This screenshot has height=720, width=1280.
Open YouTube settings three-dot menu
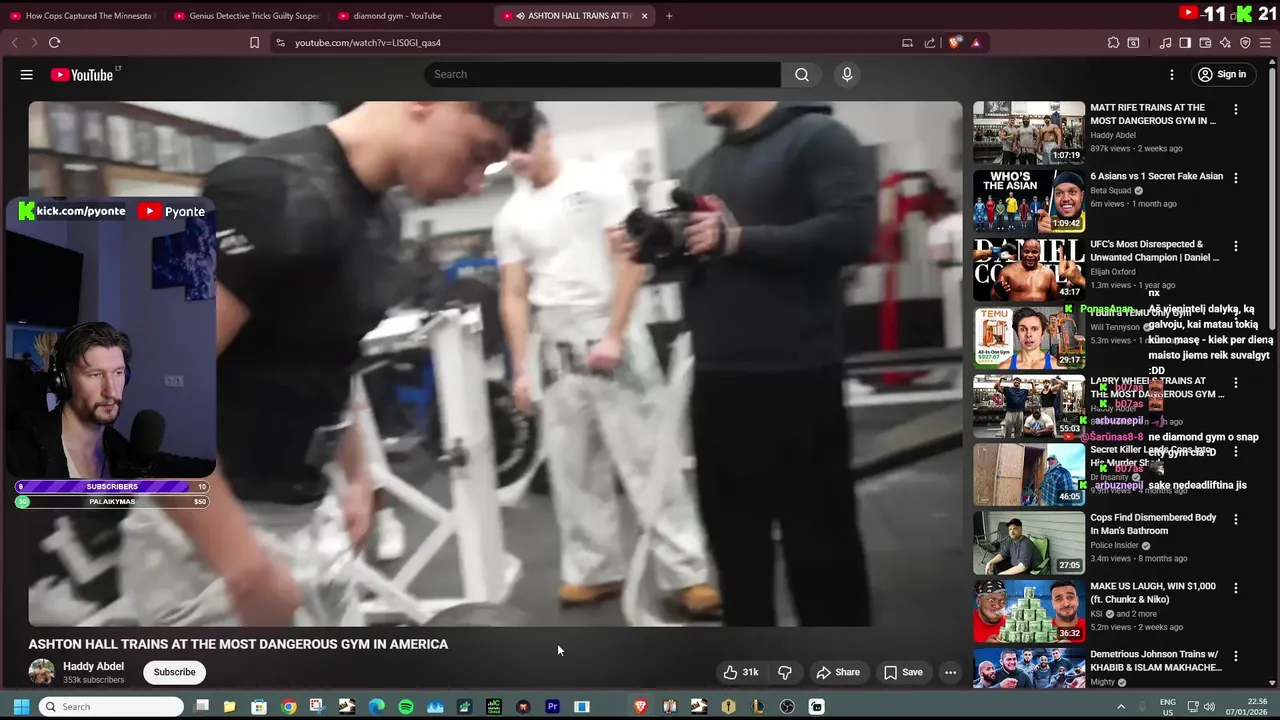point(1172,74)
